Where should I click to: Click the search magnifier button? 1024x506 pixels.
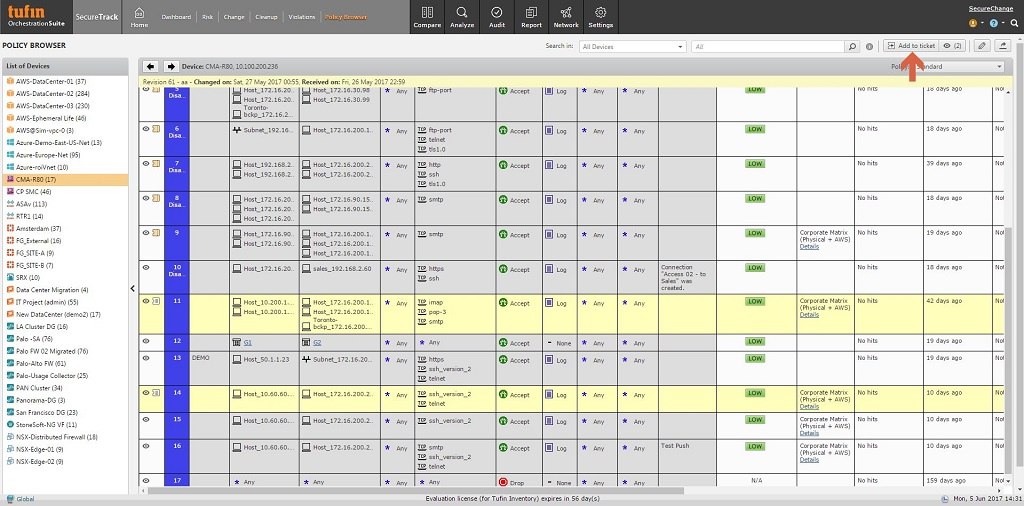(852, 46)
